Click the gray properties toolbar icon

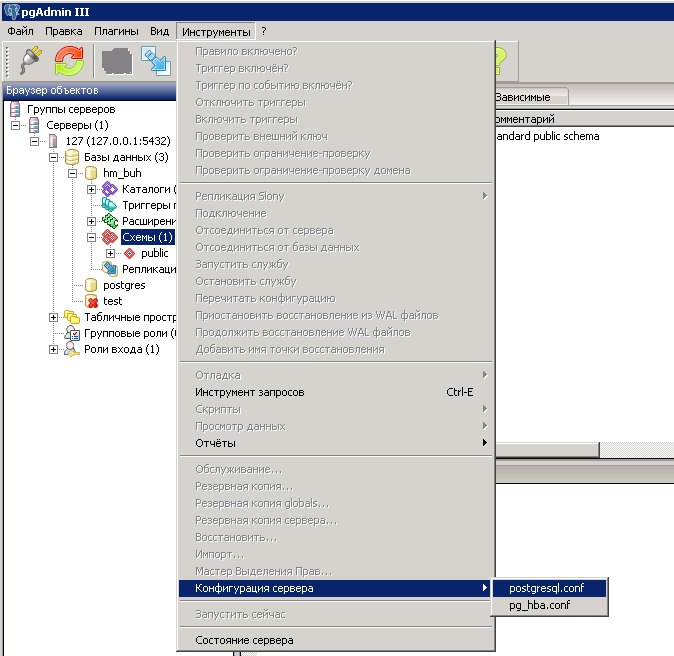pyautogui.click(x=116, y=61)
